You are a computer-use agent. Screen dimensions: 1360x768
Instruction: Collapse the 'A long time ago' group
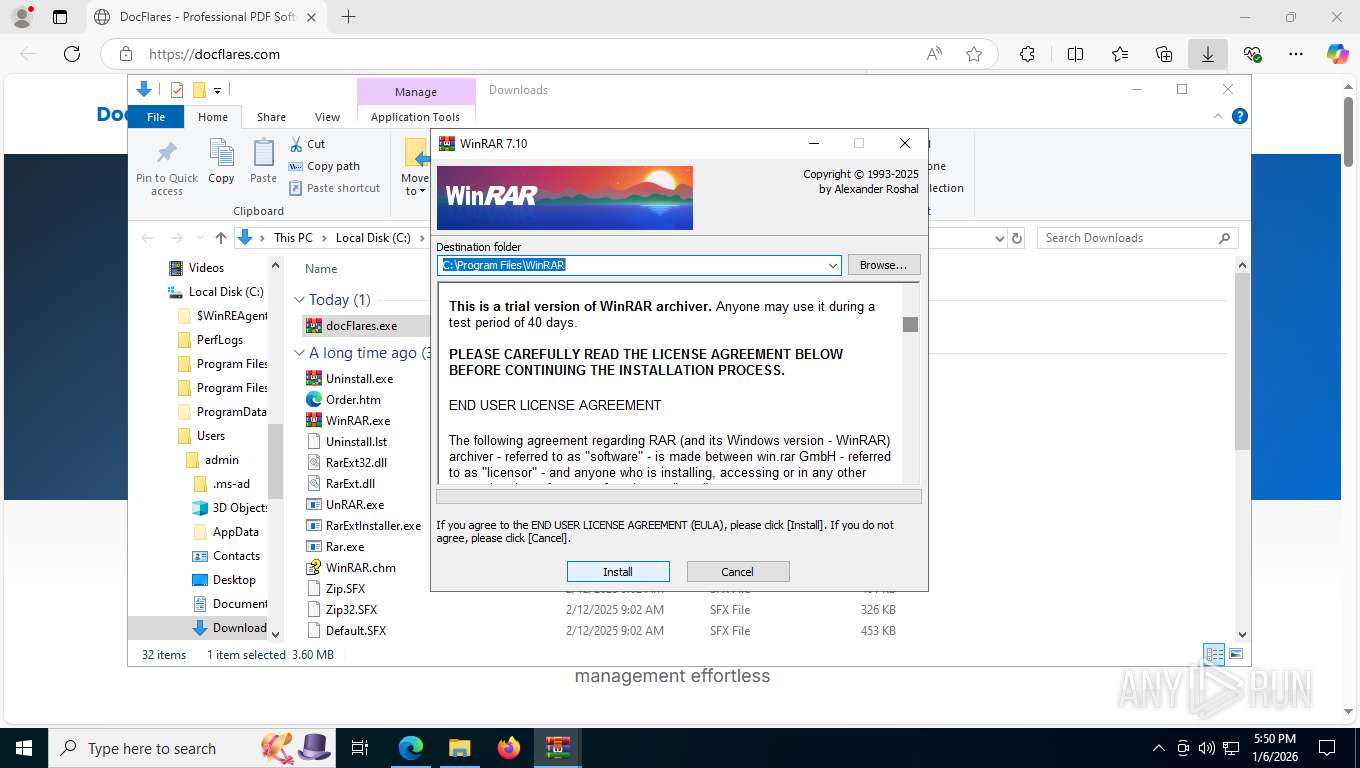[x=299, y=353]
